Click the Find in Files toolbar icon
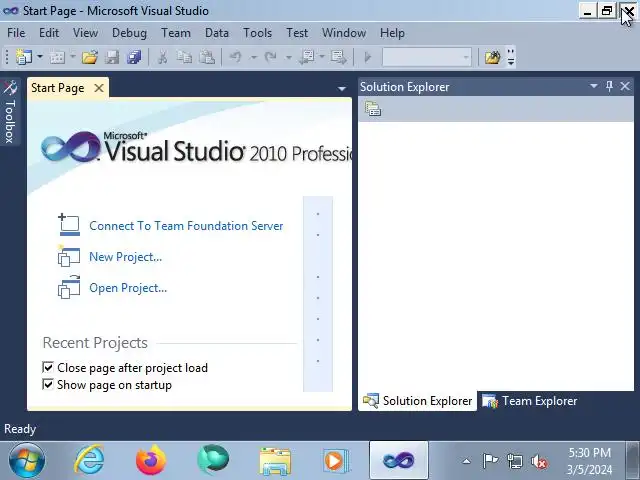Viewport: 640px width, 480px height. 493,57
